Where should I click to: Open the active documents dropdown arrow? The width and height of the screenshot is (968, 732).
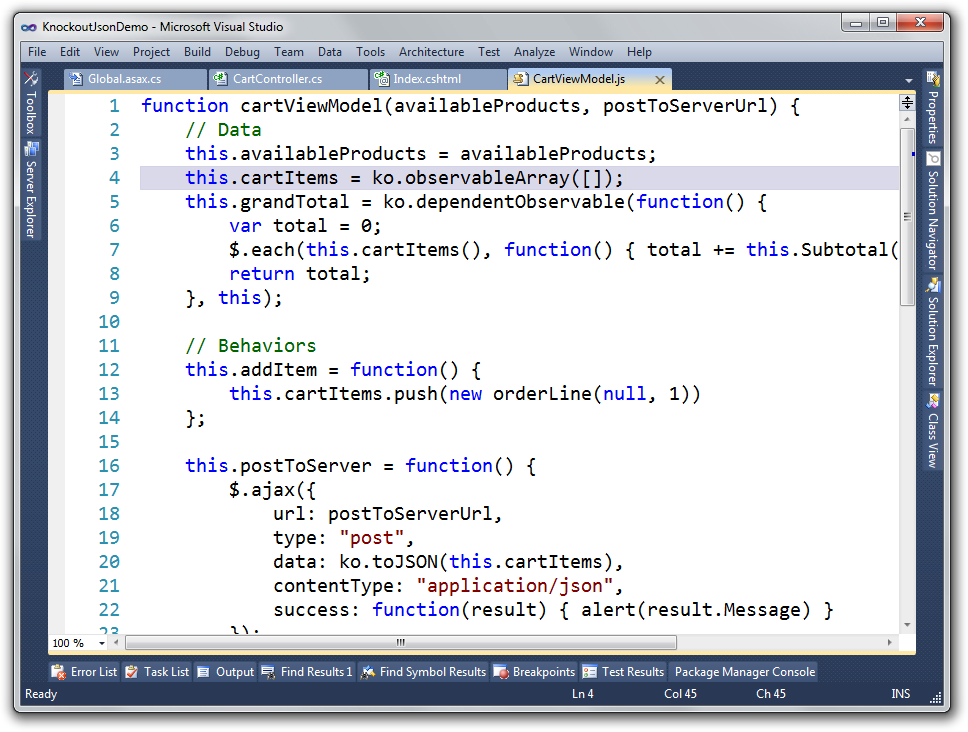pos(909,81)
